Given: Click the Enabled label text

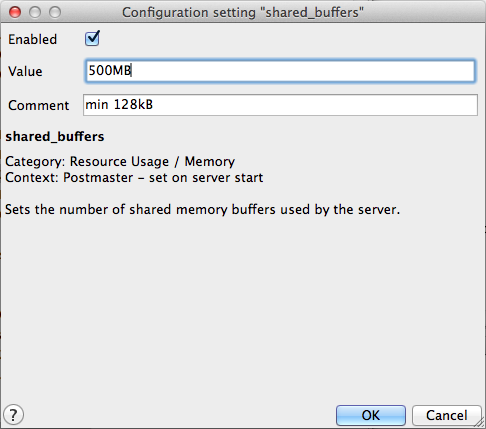Looking at the screenshot, I should (33, 39).
